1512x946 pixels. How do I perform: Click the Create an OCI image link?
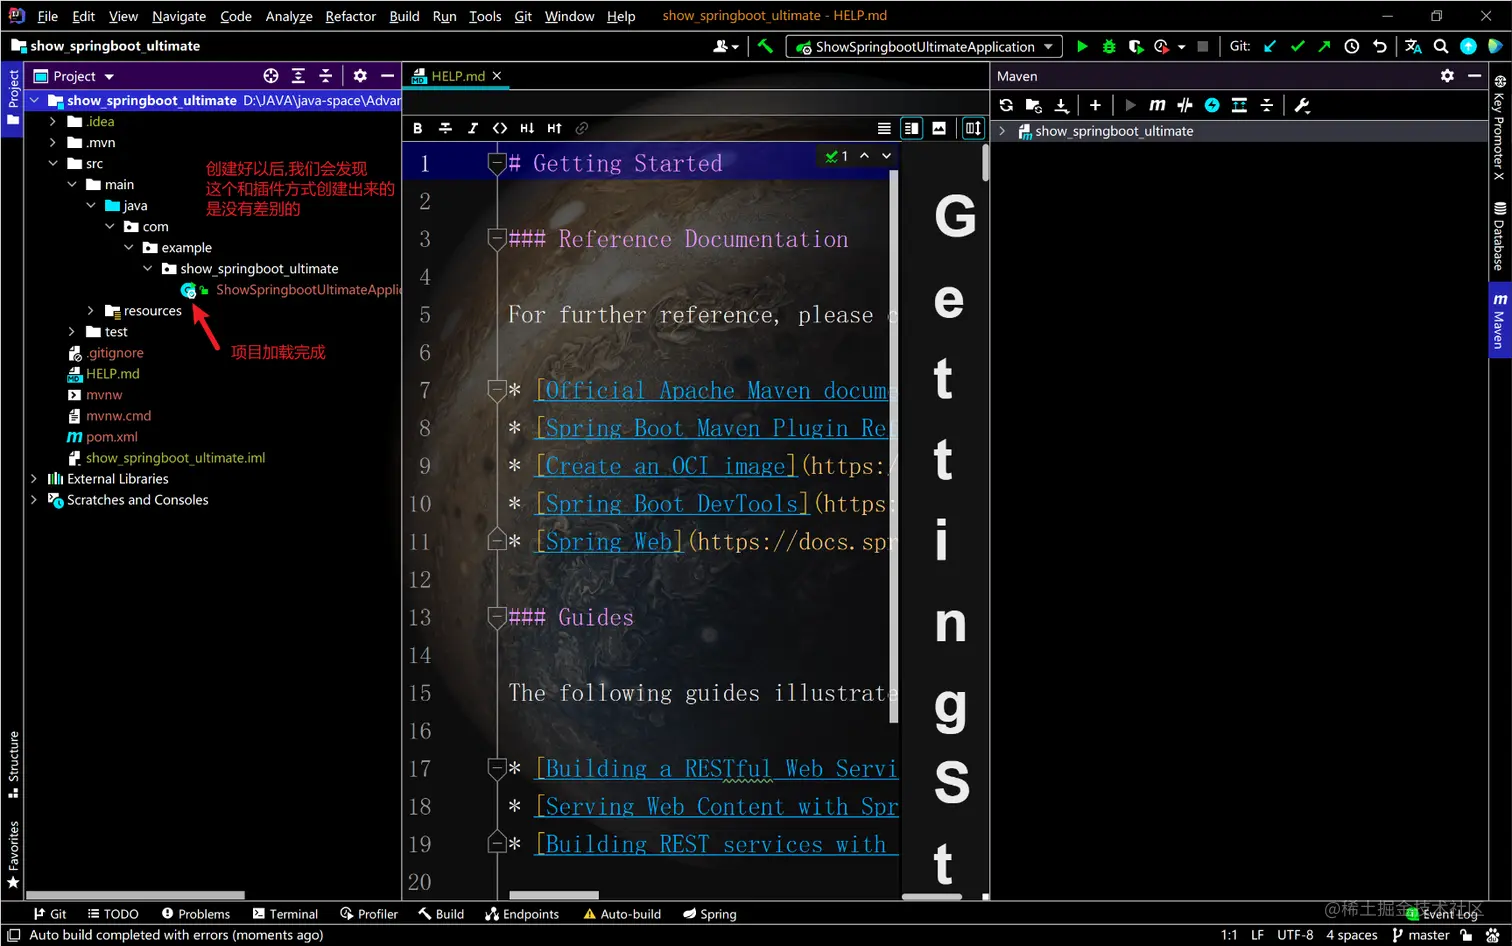666,466
